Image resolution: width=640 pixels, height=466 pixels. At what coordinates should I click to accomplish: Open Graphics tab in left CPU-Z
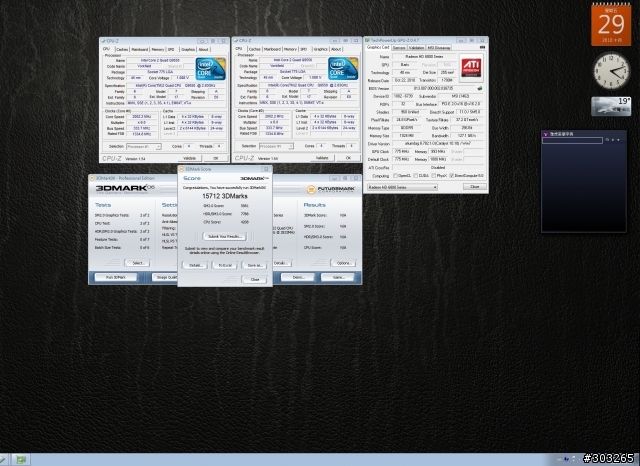[188, 49]
